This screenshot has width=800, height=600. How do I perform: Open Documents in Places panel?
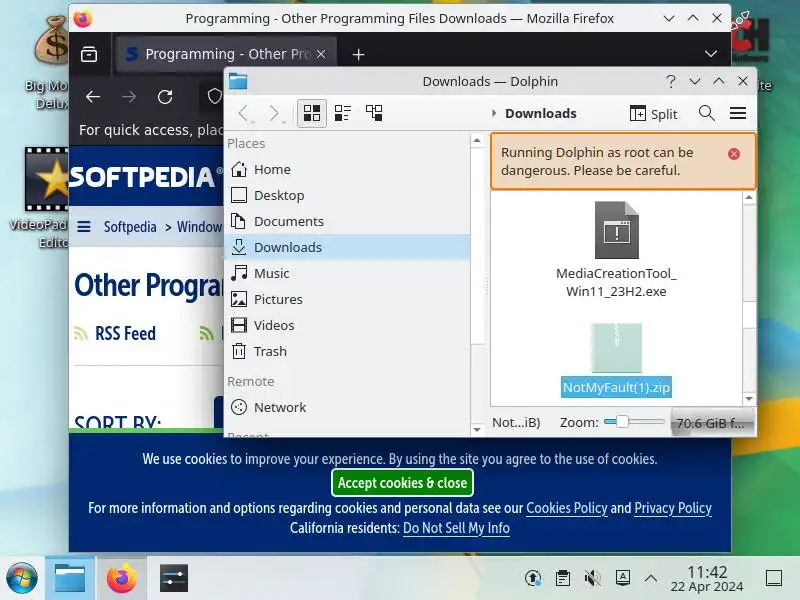click(346, 221)
